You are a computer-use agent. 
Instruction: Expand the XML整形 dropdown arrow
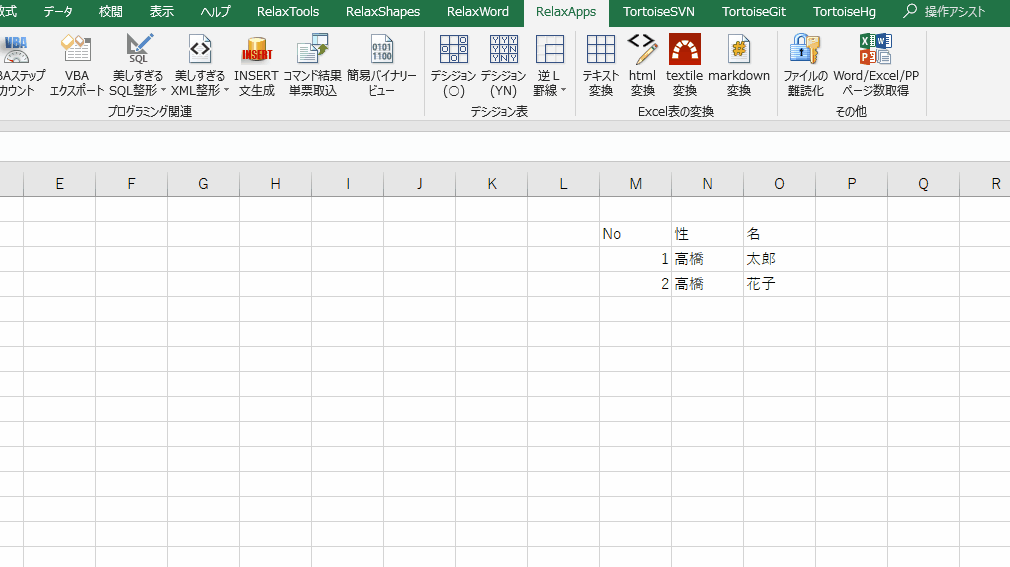pyautogui.click(x=226, y=91)
